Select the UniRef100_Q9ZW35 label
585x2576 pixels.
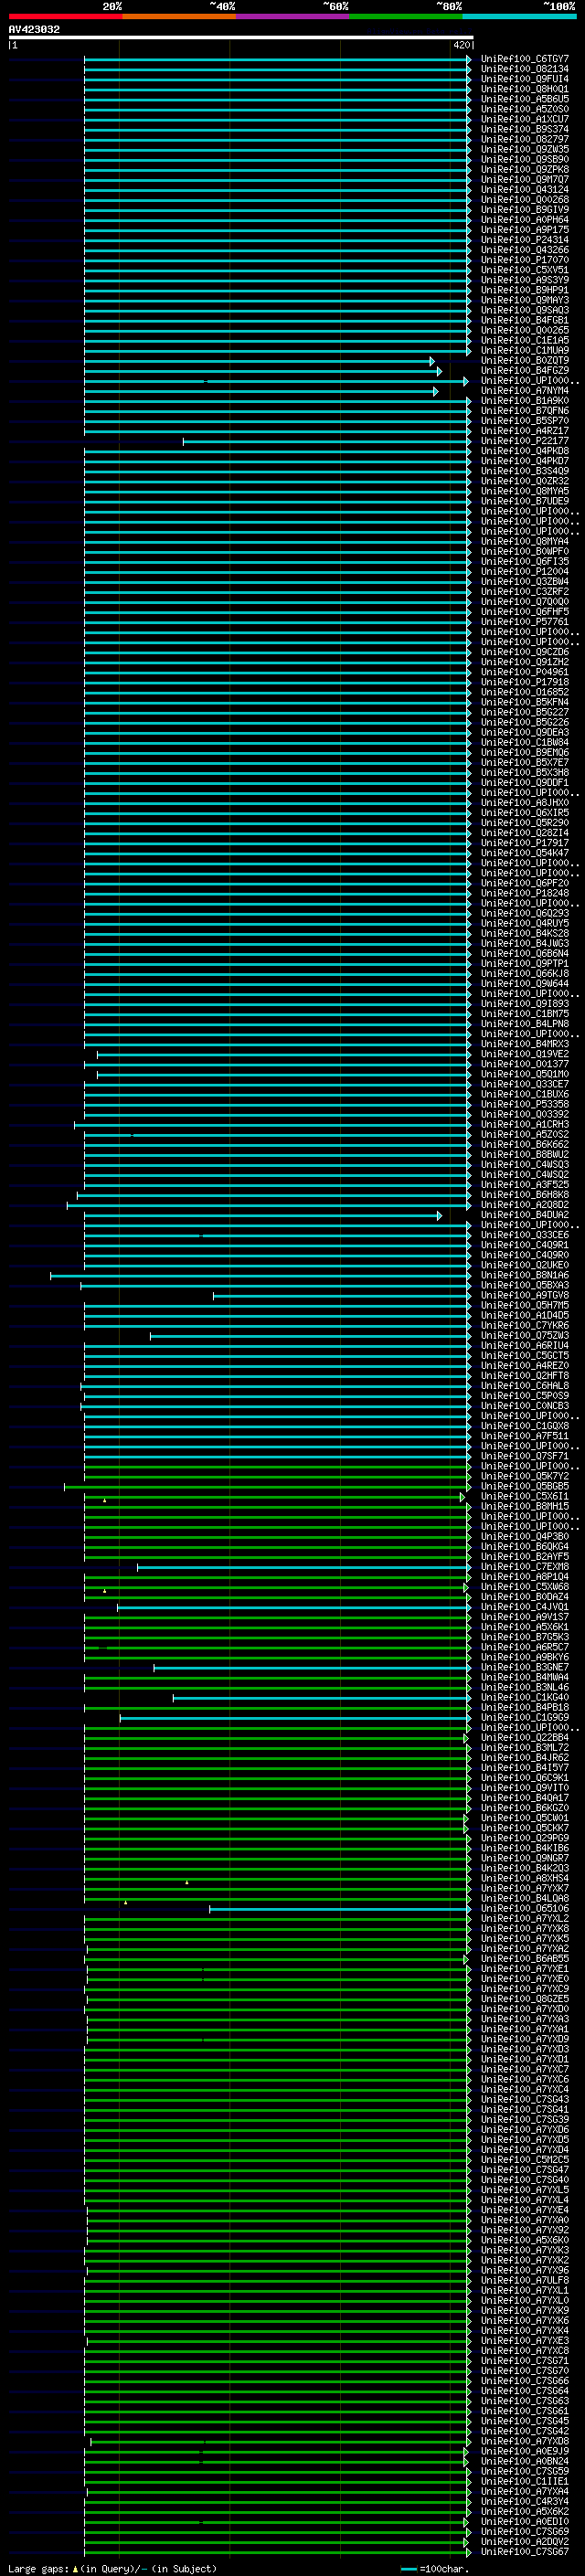[x=524, y=149]
